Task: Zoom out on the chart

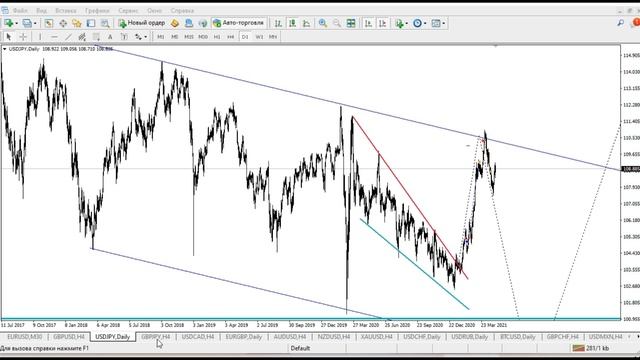Action: [336, 23]
